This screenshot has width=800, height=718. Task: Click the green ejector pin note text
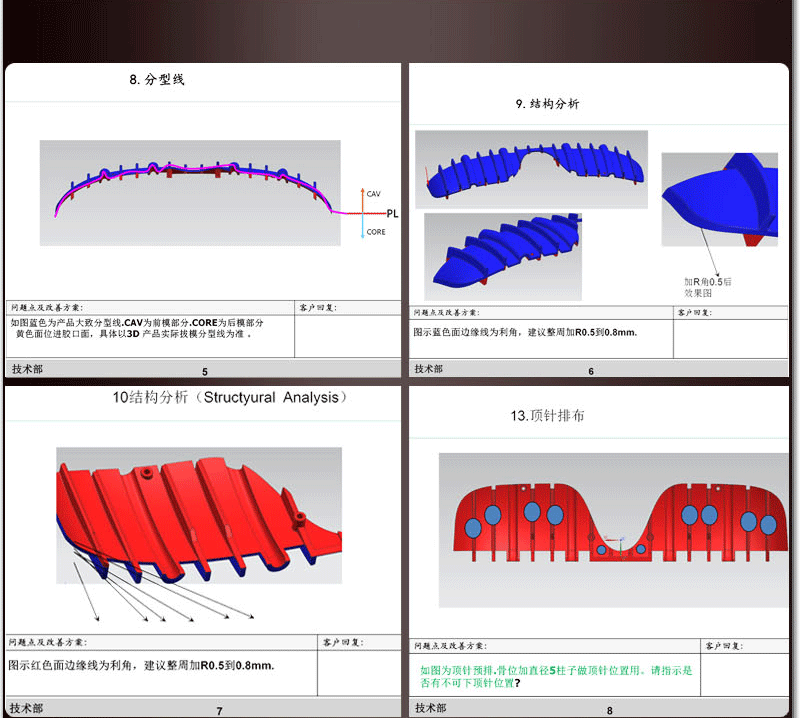click(x=556, y=676)
